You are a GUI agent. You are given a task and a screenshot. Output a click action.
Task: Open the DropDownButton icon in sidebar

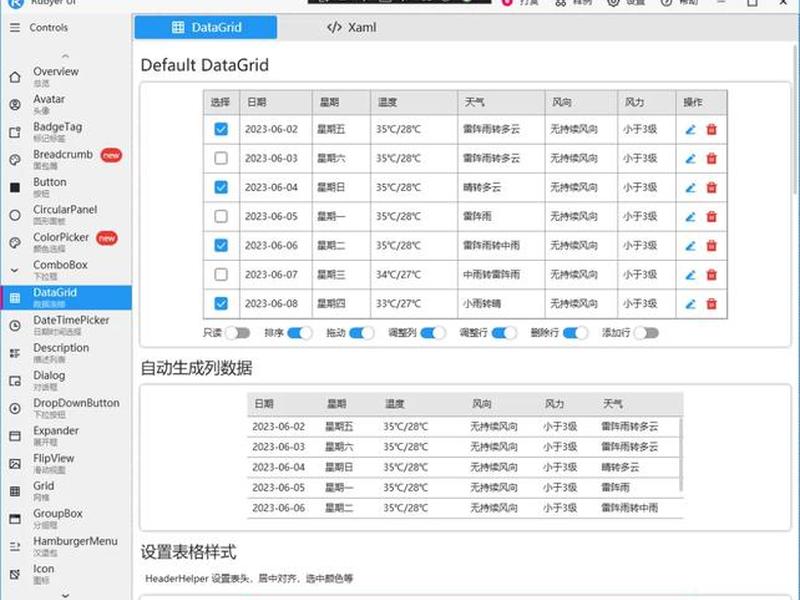(15, 408)
